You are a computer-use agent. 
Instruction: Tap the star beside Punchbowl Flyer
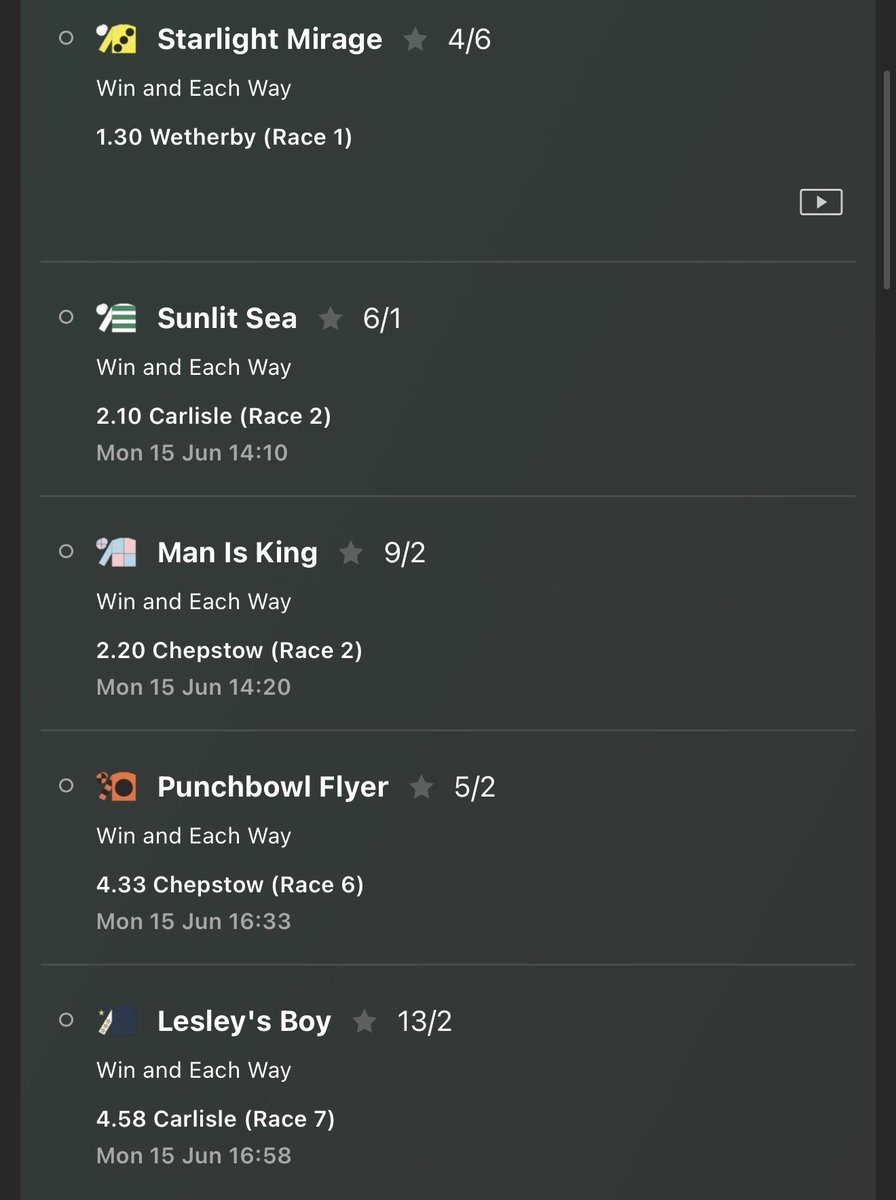(x=421, y=788)
